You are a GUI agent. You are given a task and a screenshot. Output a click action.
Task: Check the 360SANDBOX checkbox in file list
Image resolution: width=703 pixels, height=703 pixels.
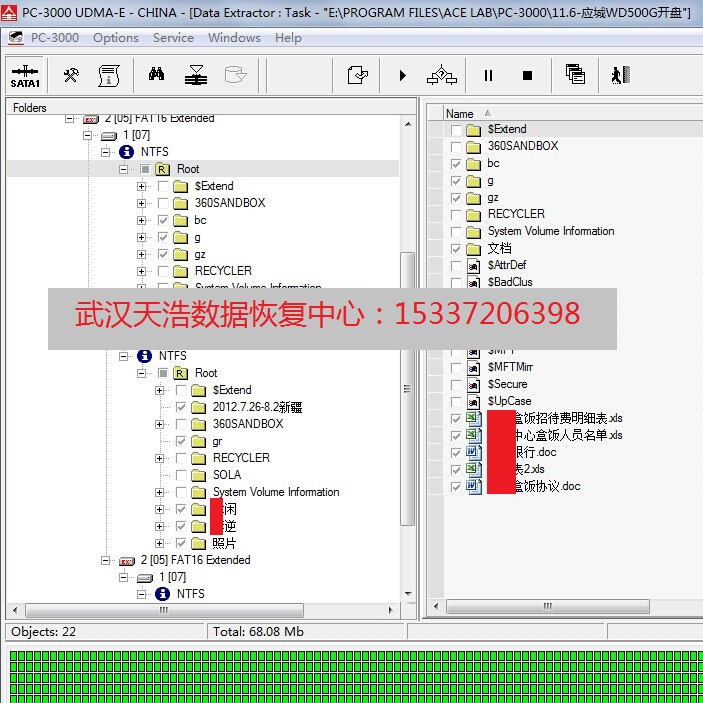point(456,146)
